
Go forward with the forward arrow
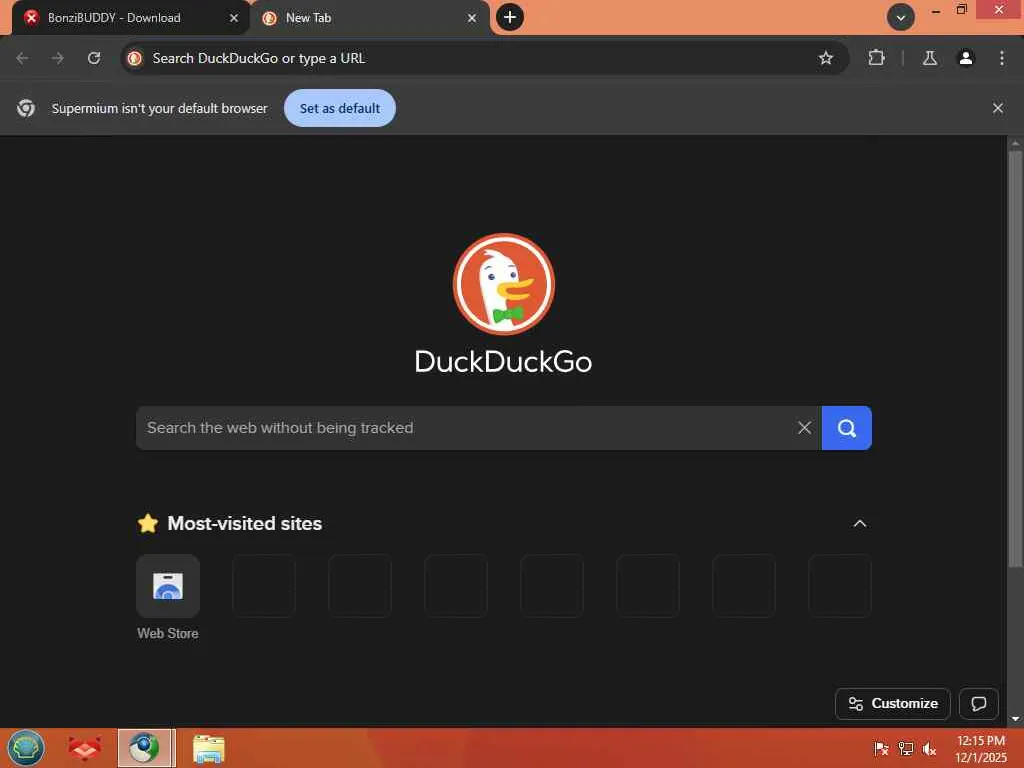(x=58, y=58)
